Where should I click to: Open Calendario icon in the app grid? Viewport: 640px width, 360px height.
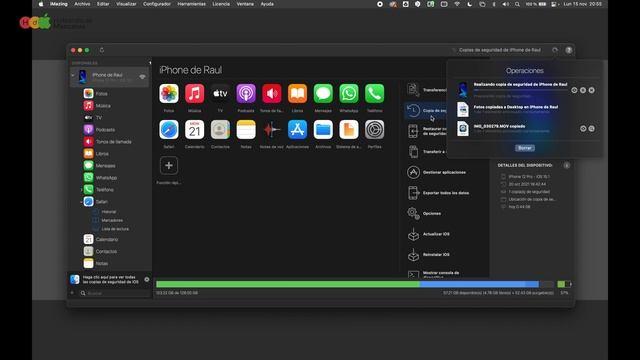[194, 130]
